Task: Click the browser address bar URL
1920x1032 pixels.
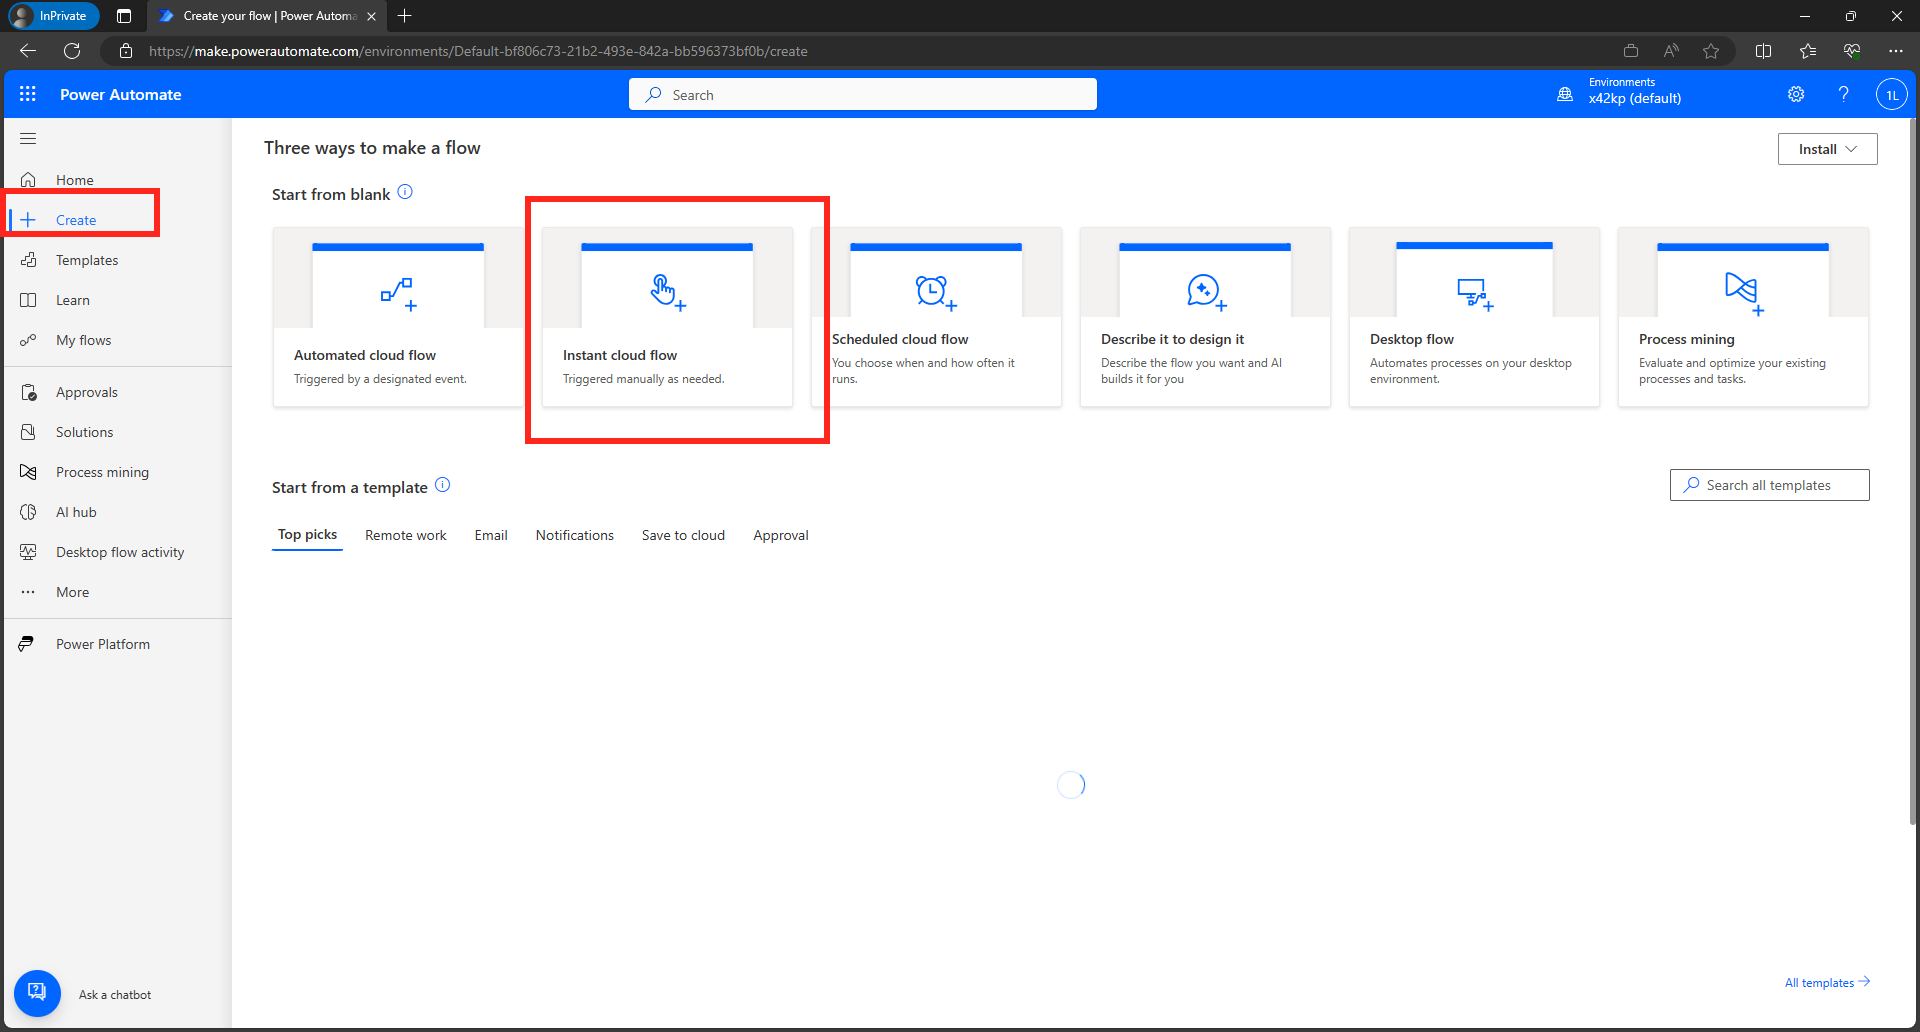Action: tap(478, 51)
